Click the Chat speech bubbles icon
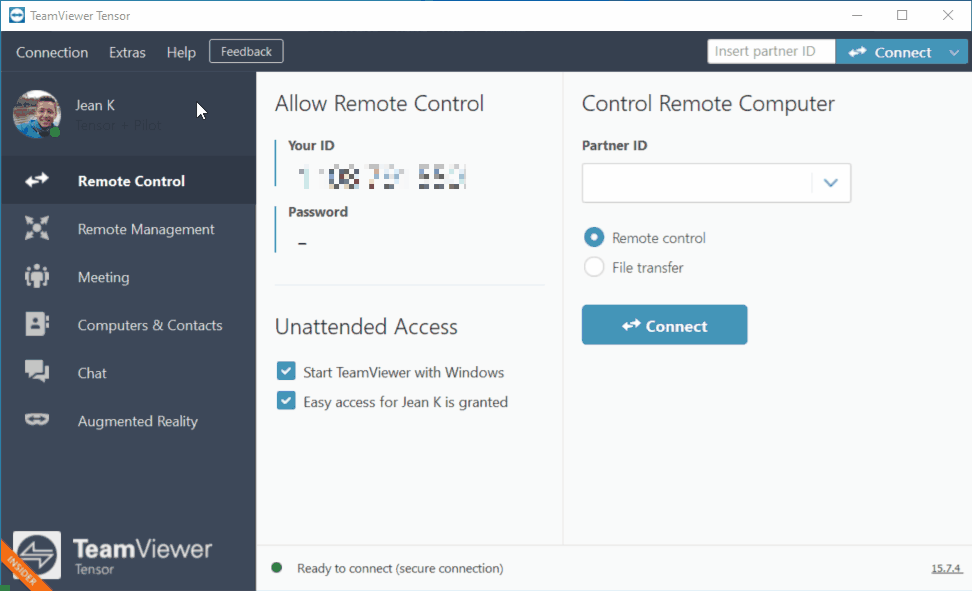 [37, 371]
